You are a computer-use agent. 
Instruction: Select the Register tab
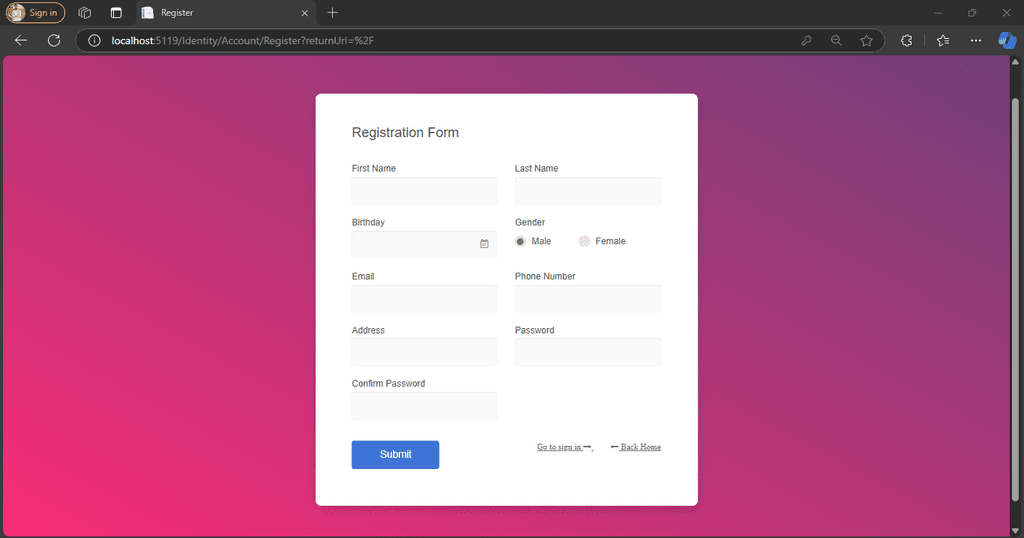[226, 12]
